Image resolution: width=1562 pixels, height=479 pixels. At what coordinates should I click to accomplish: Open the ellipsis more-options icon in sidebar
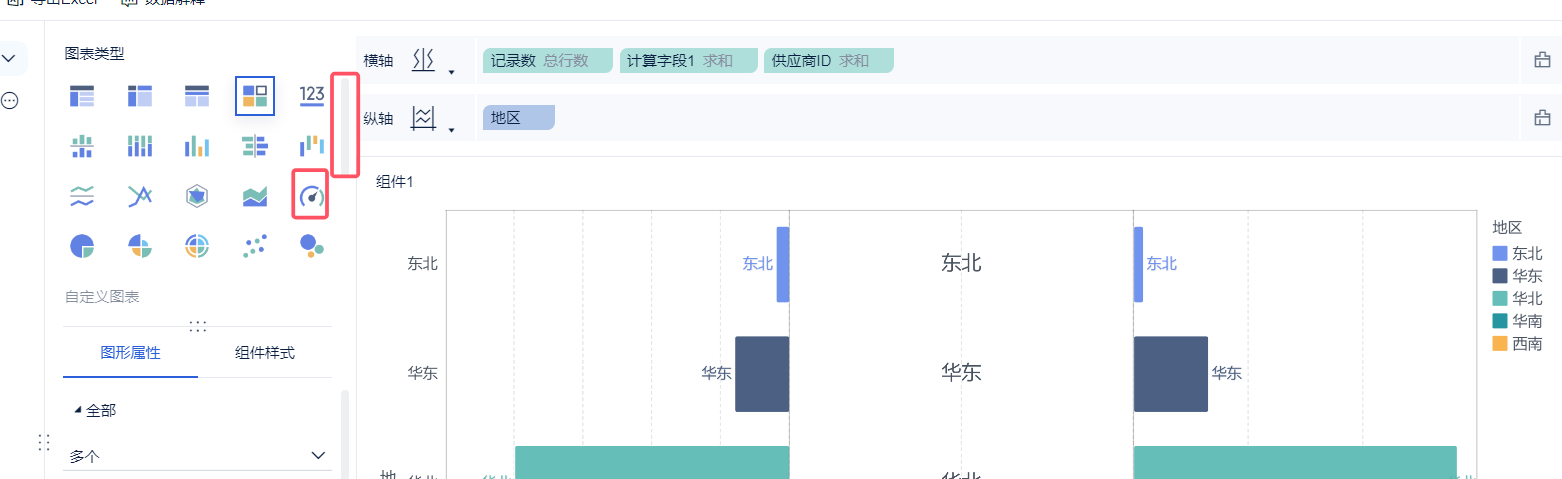[9, 100]
